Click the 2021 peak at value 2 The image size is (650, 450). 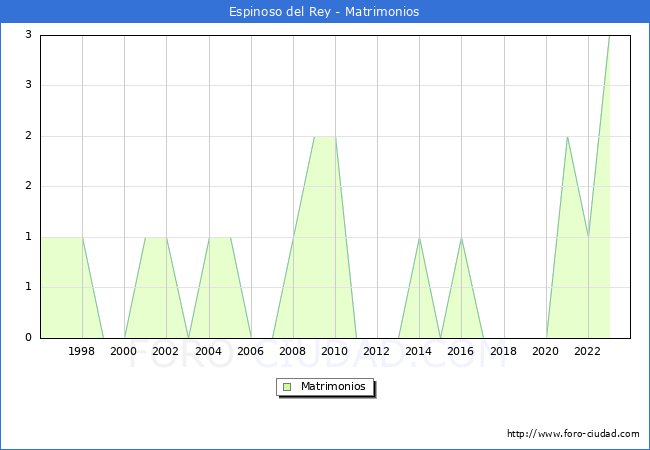coord(567,137)
